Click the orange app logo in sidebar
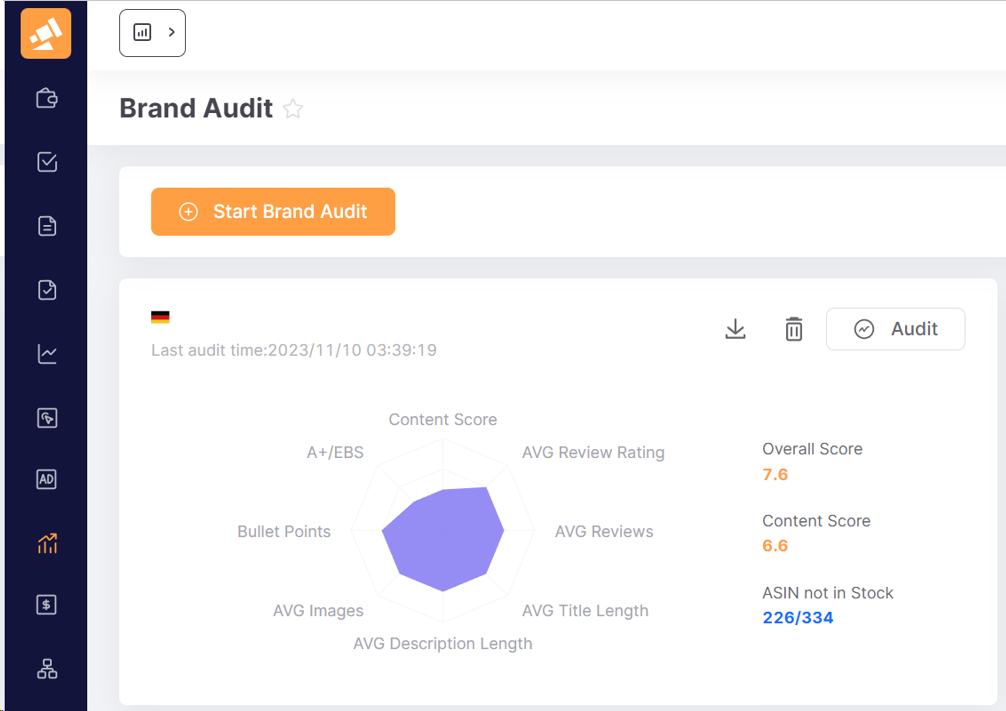 click(46, 34)
